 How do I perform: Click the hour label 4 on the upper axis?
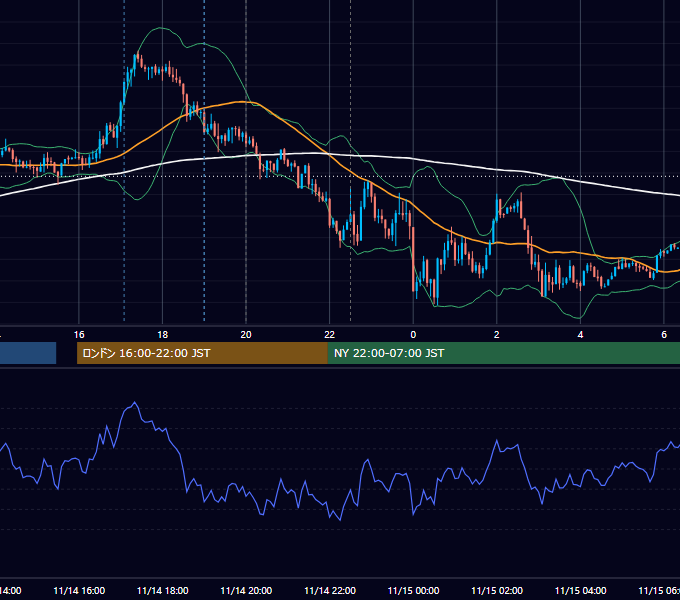coord(580,335)
